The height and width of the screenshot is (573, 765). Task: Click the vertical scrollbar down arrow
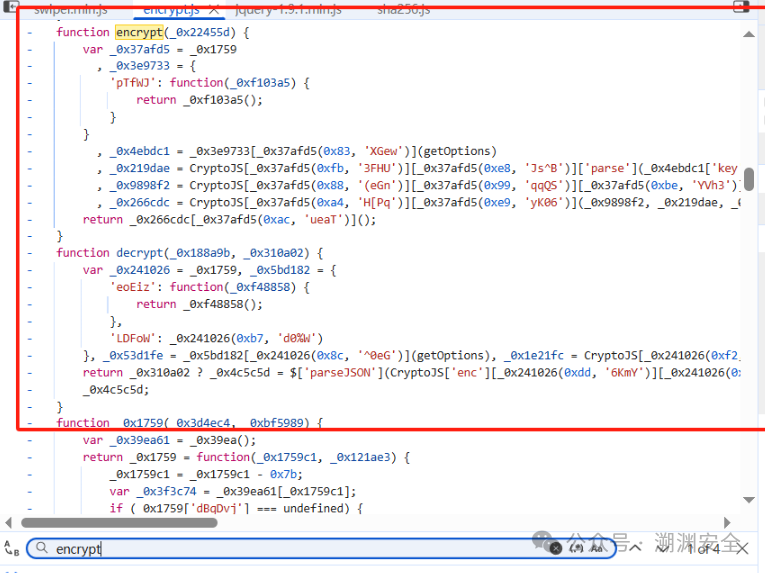click(x=749, y=500)
